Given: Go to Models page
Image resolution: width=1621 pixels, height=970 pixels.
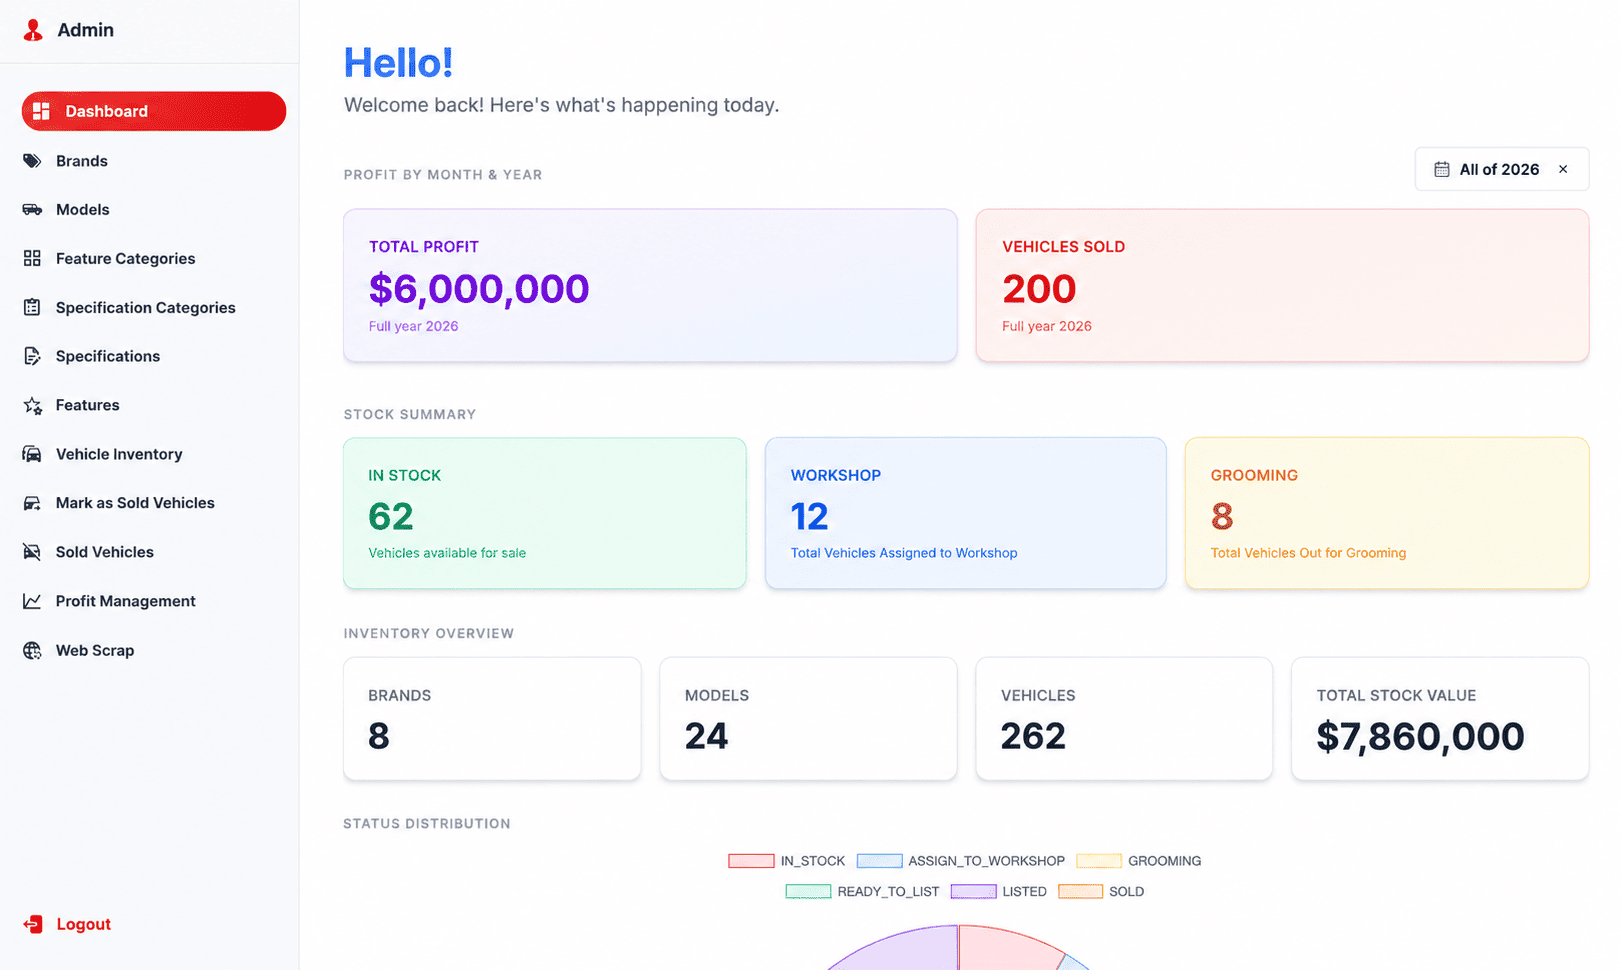Looking at the screenshot, I should (x=154, y=210).
